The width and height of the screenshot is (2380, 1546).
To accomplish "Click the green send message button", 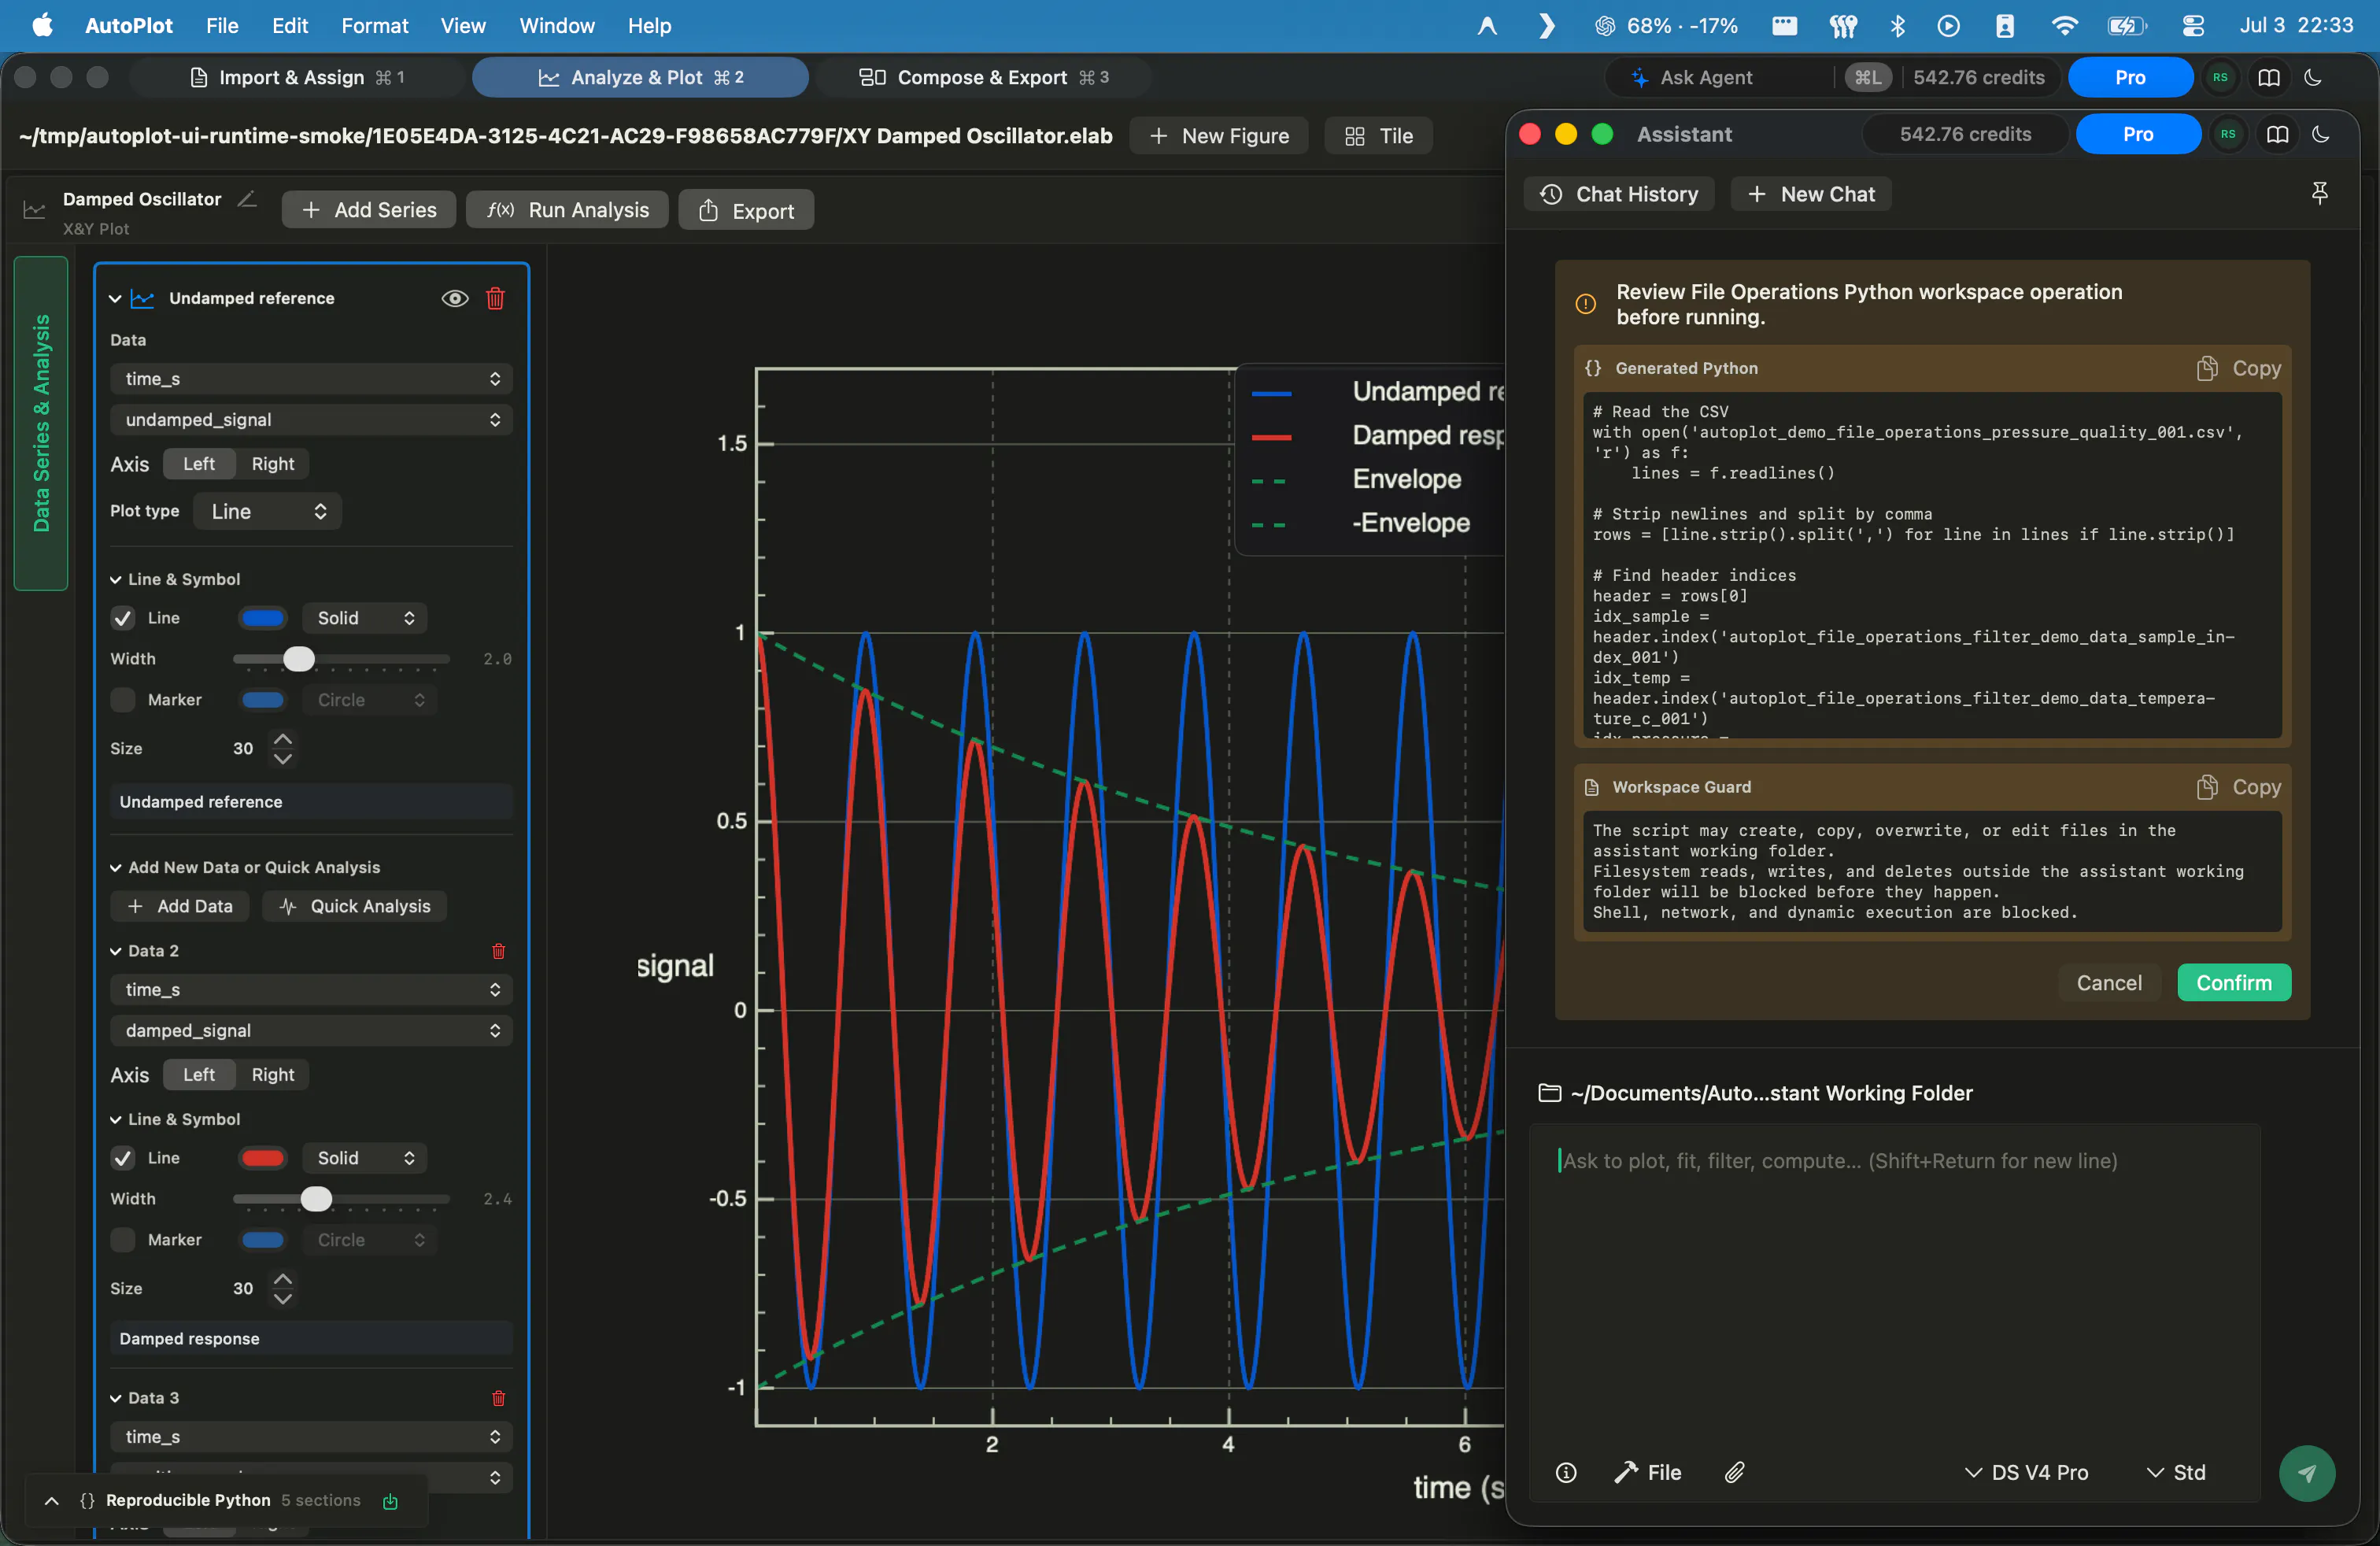I will click(2307, 1472).
